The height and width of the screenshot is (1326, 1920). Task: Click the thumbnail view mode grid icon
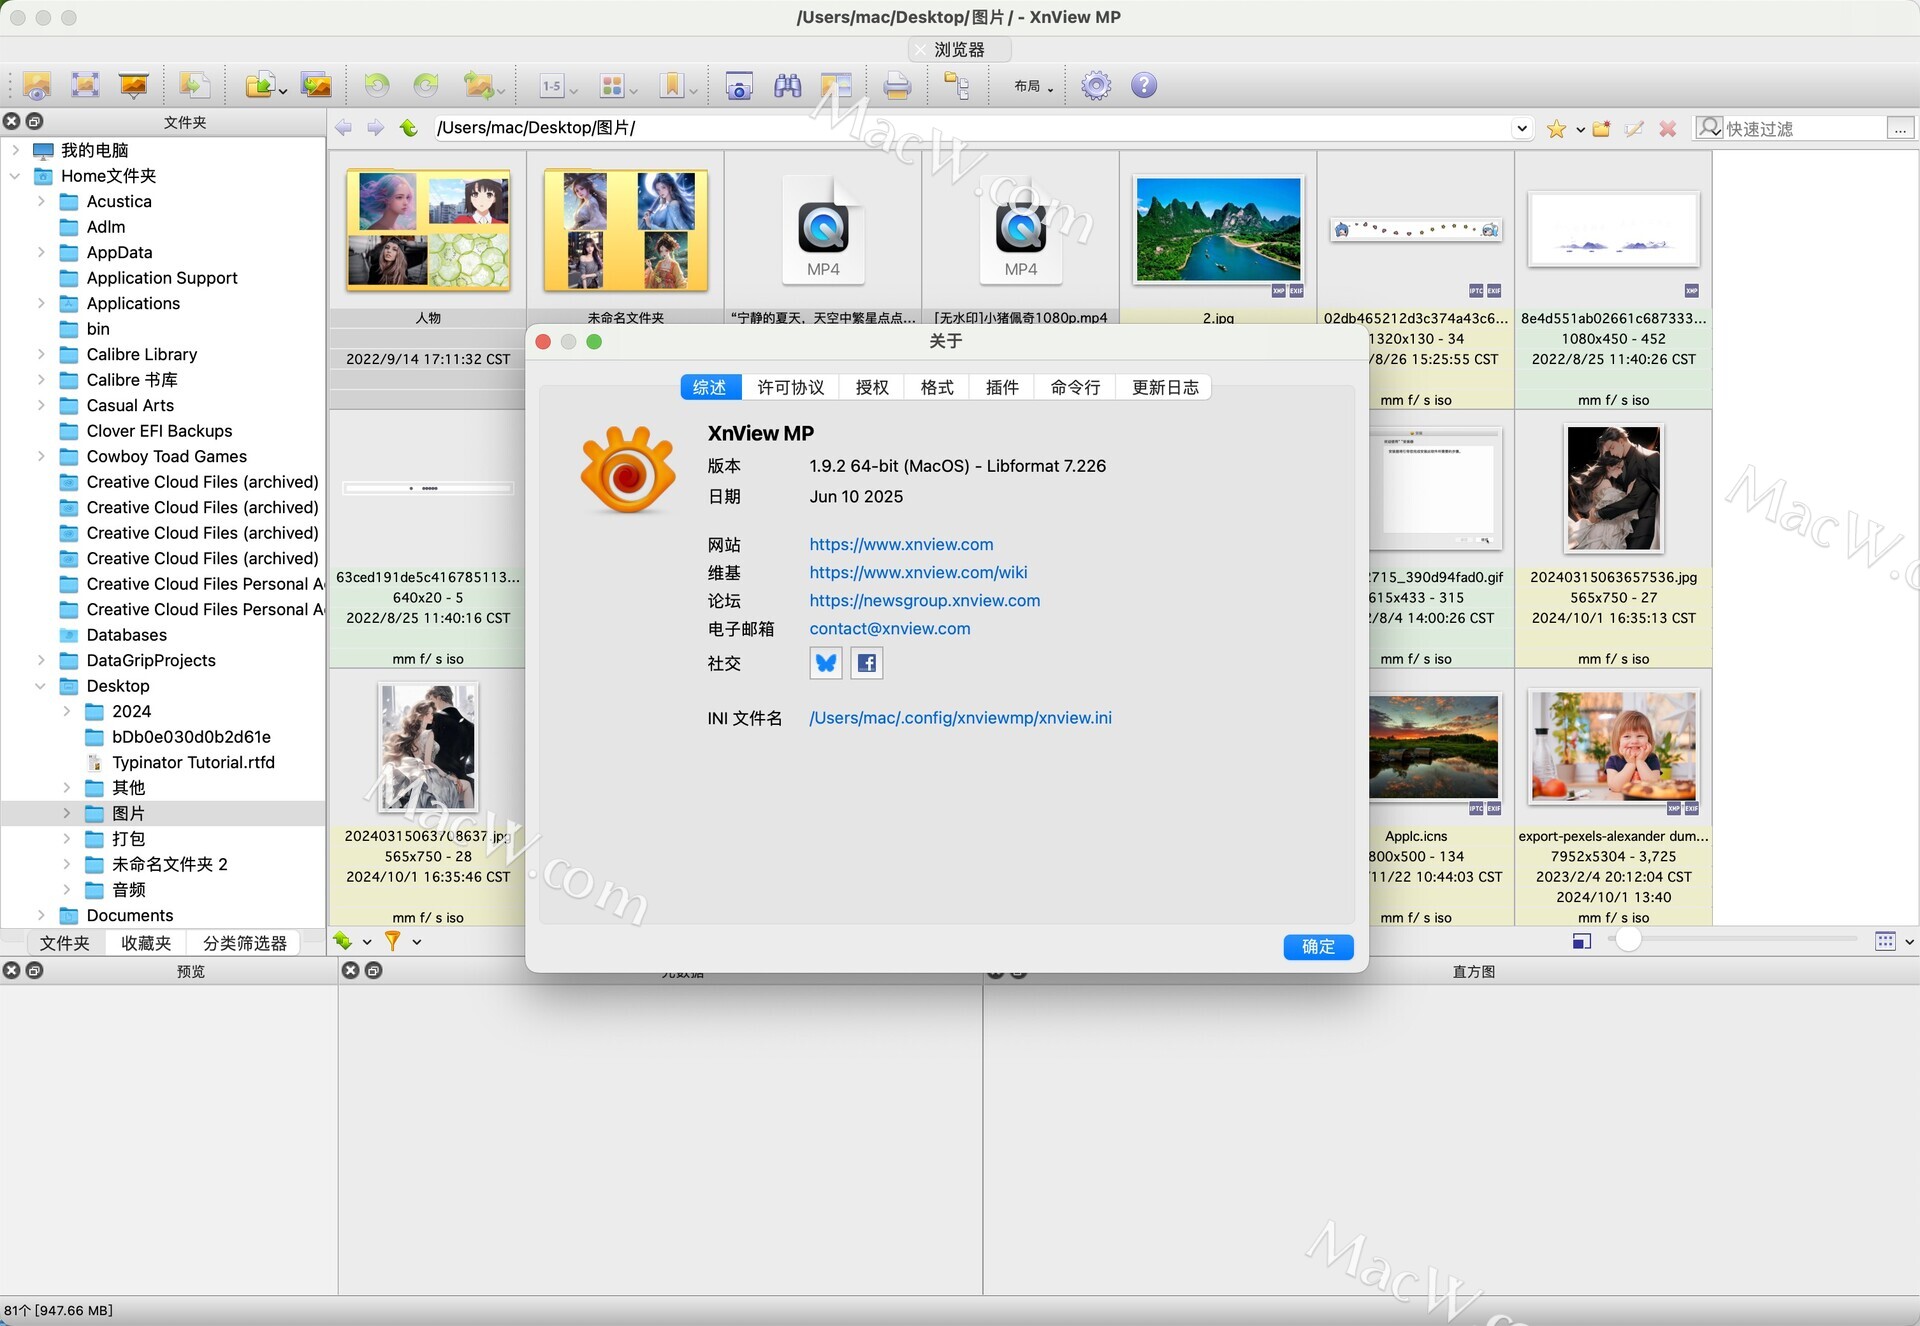pos(1885,941)
